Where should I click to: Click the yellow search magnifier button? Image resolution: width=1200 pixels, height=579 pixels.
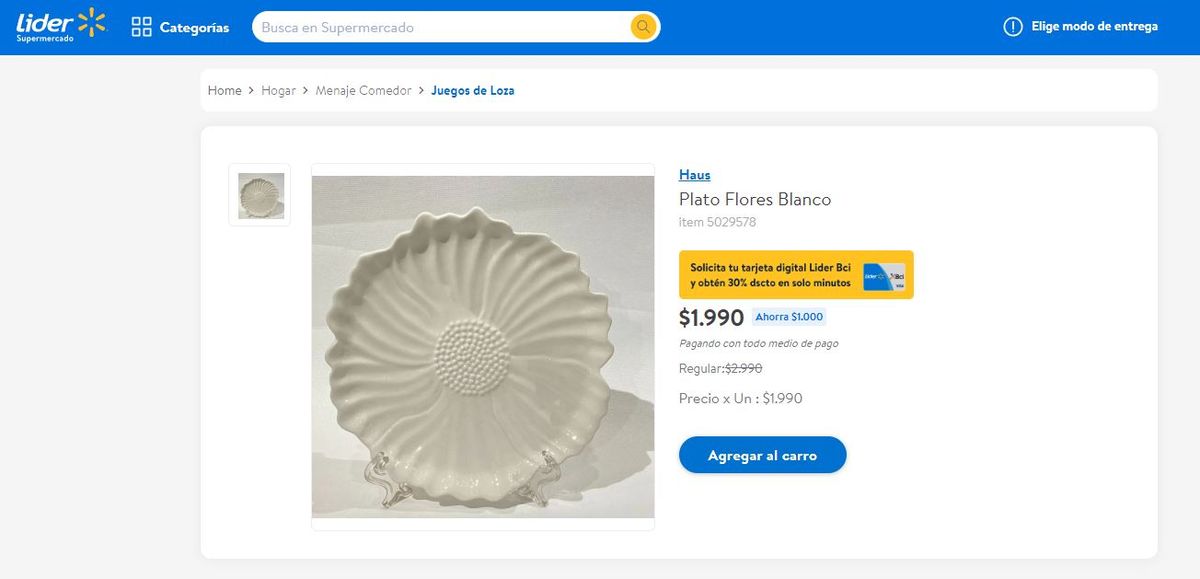pos(643,27)
